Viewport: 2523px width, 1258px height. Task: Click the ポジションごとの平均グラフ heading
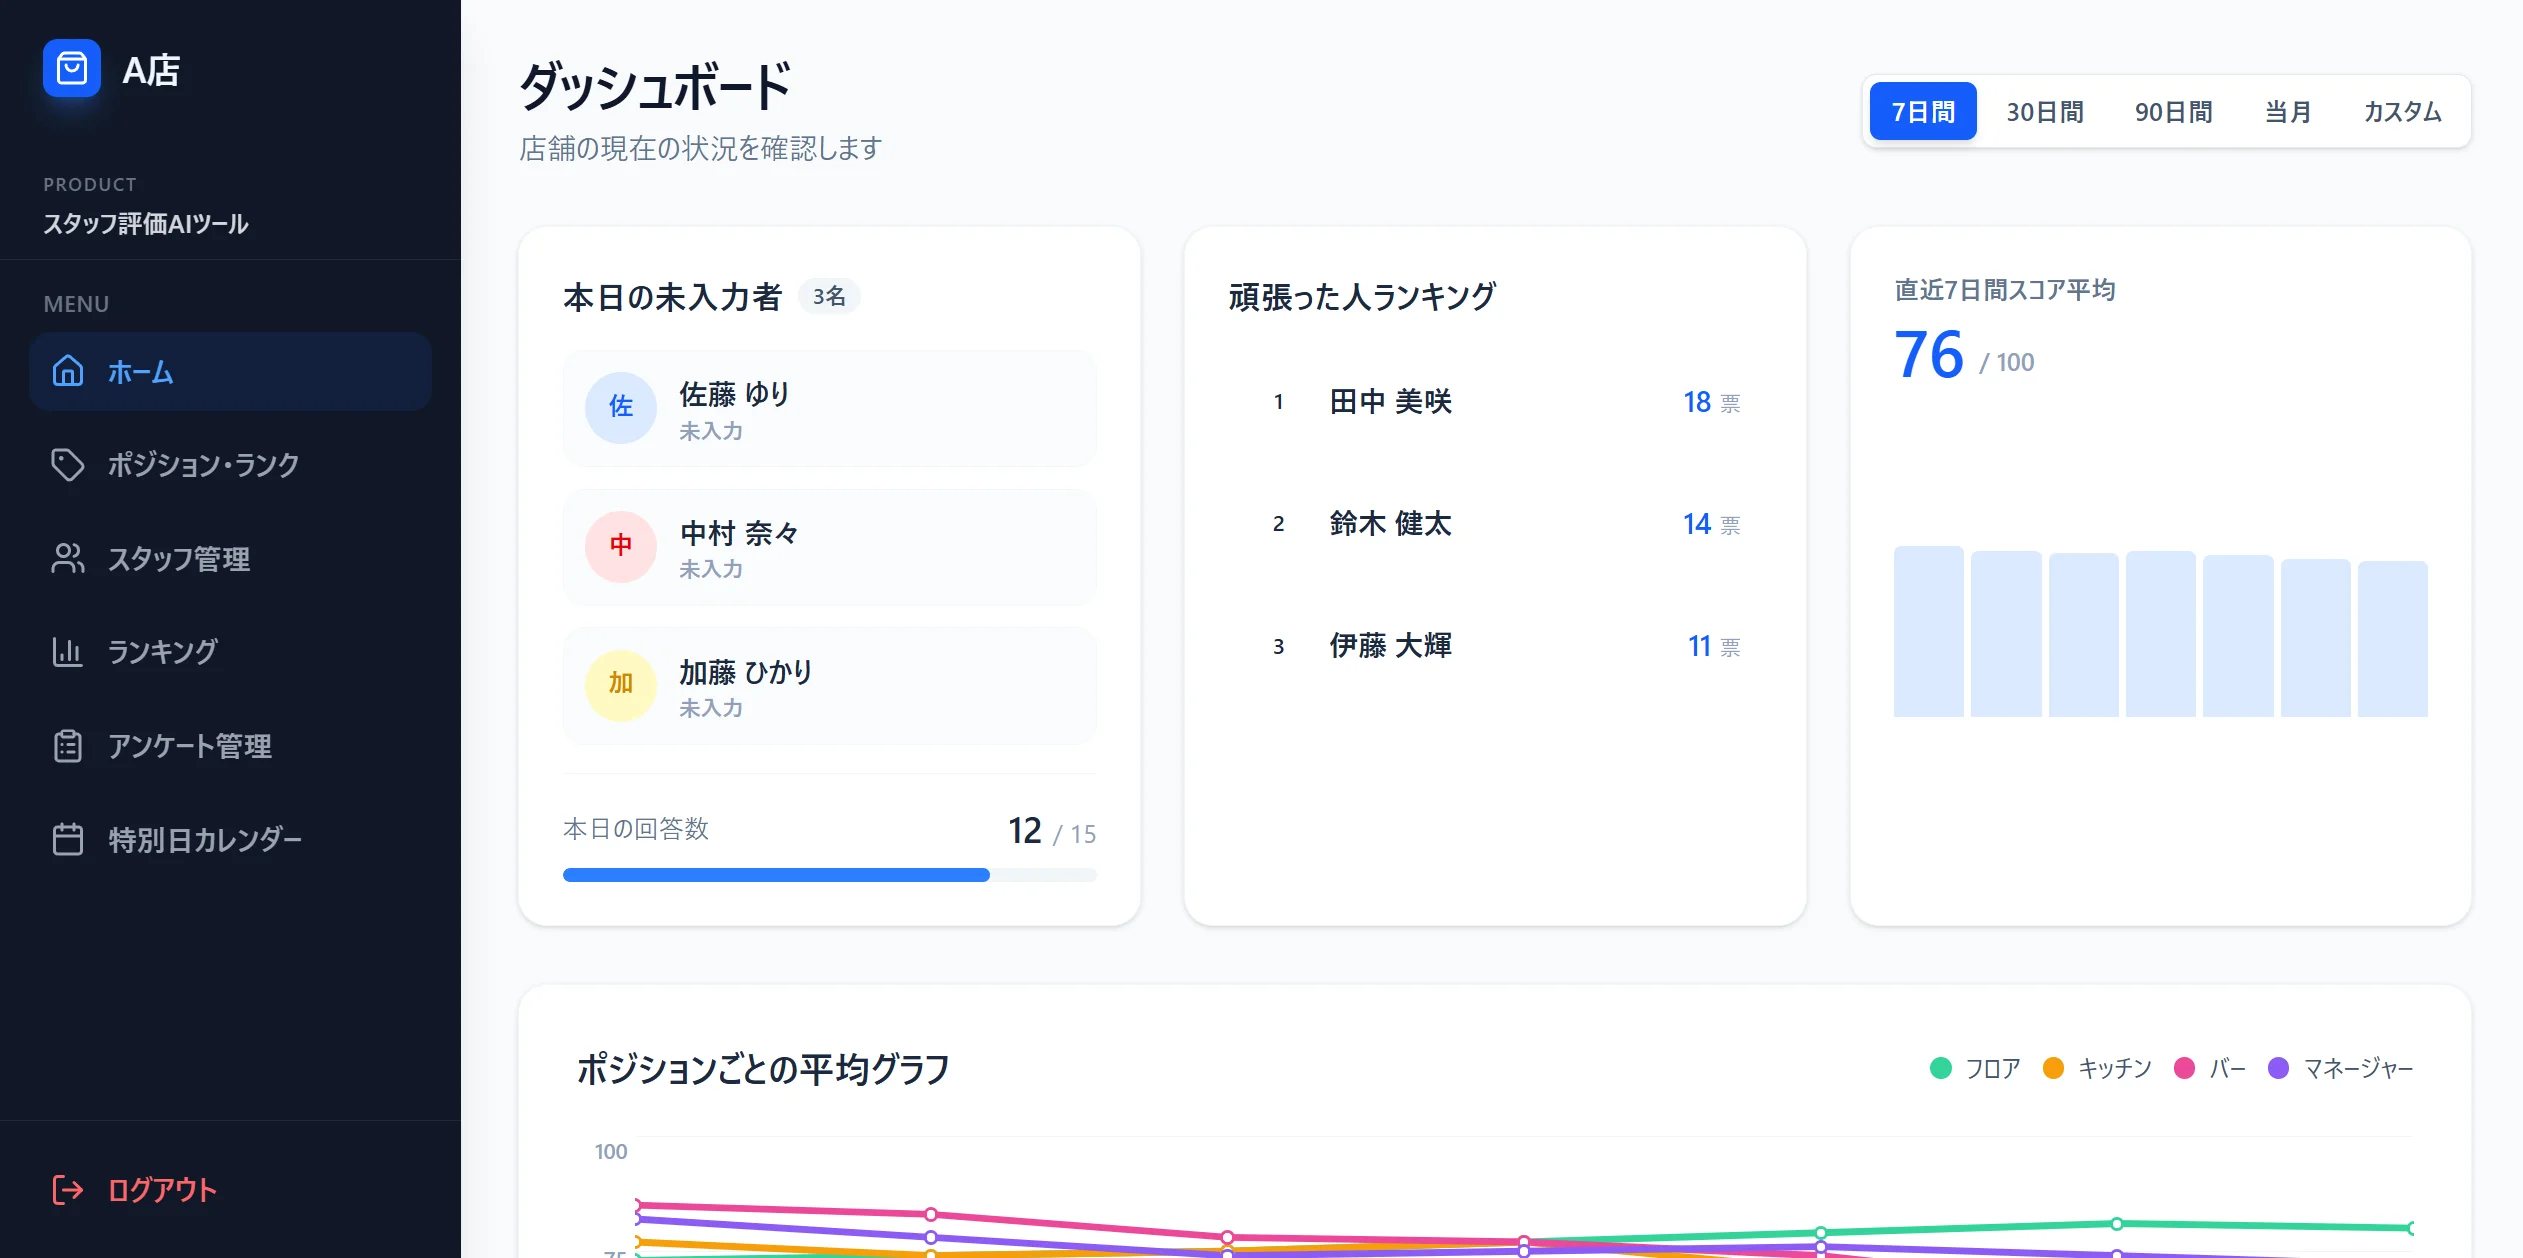763,1068
